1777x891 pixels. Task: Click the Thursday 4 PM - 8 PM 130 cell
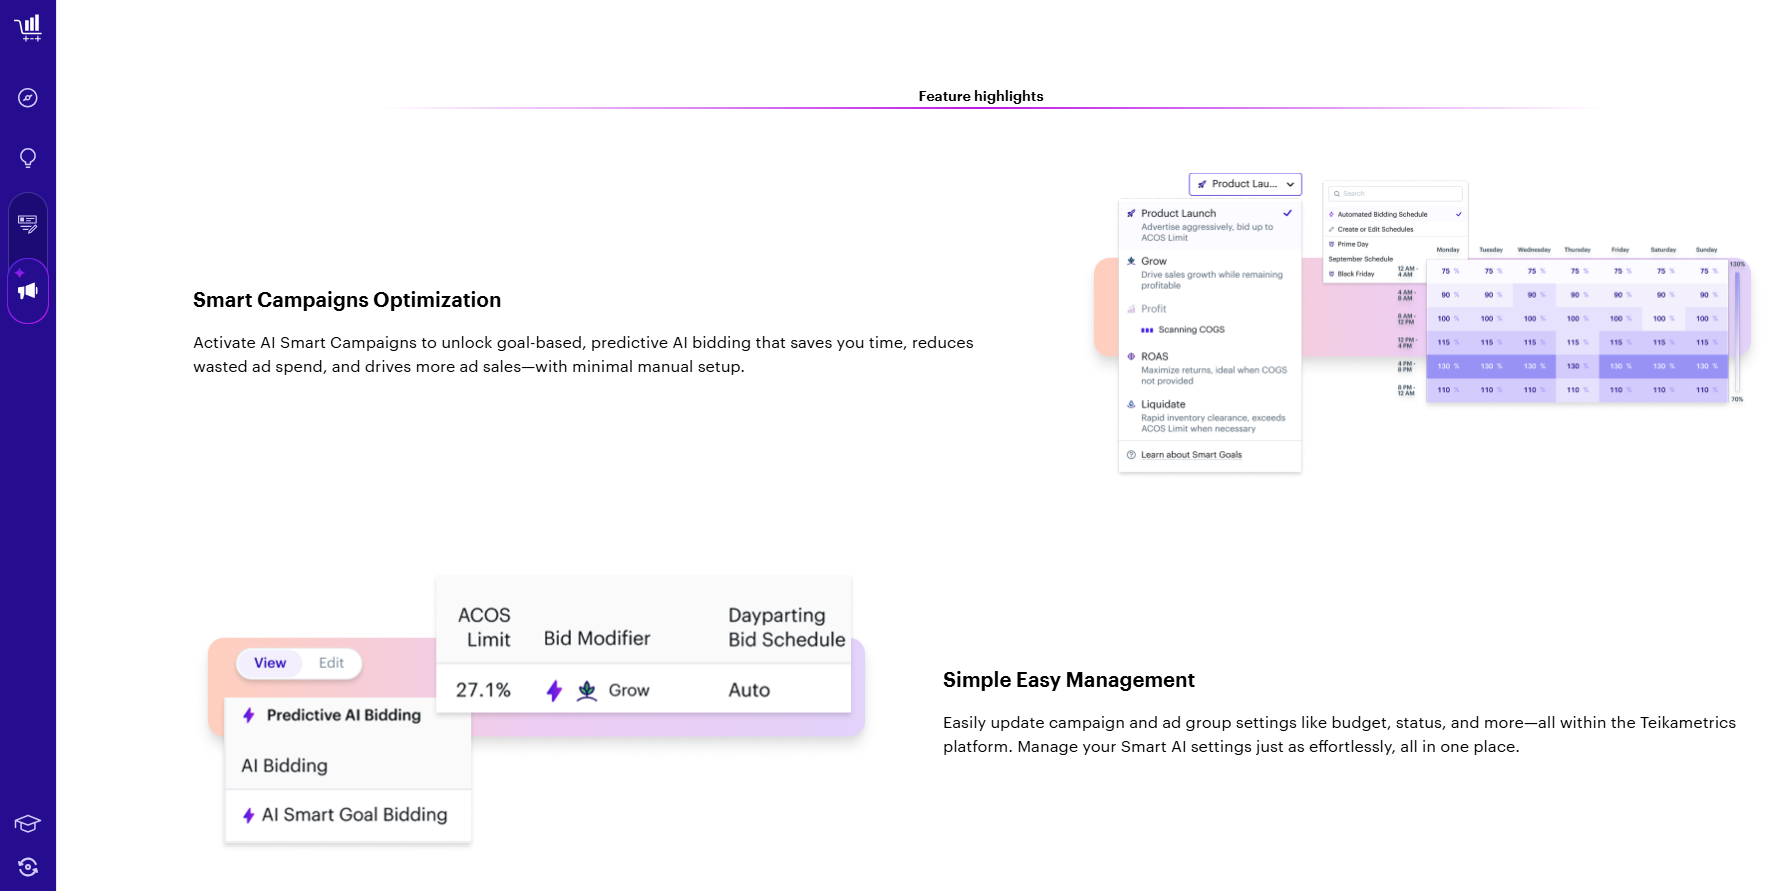tap(1576, 366)
